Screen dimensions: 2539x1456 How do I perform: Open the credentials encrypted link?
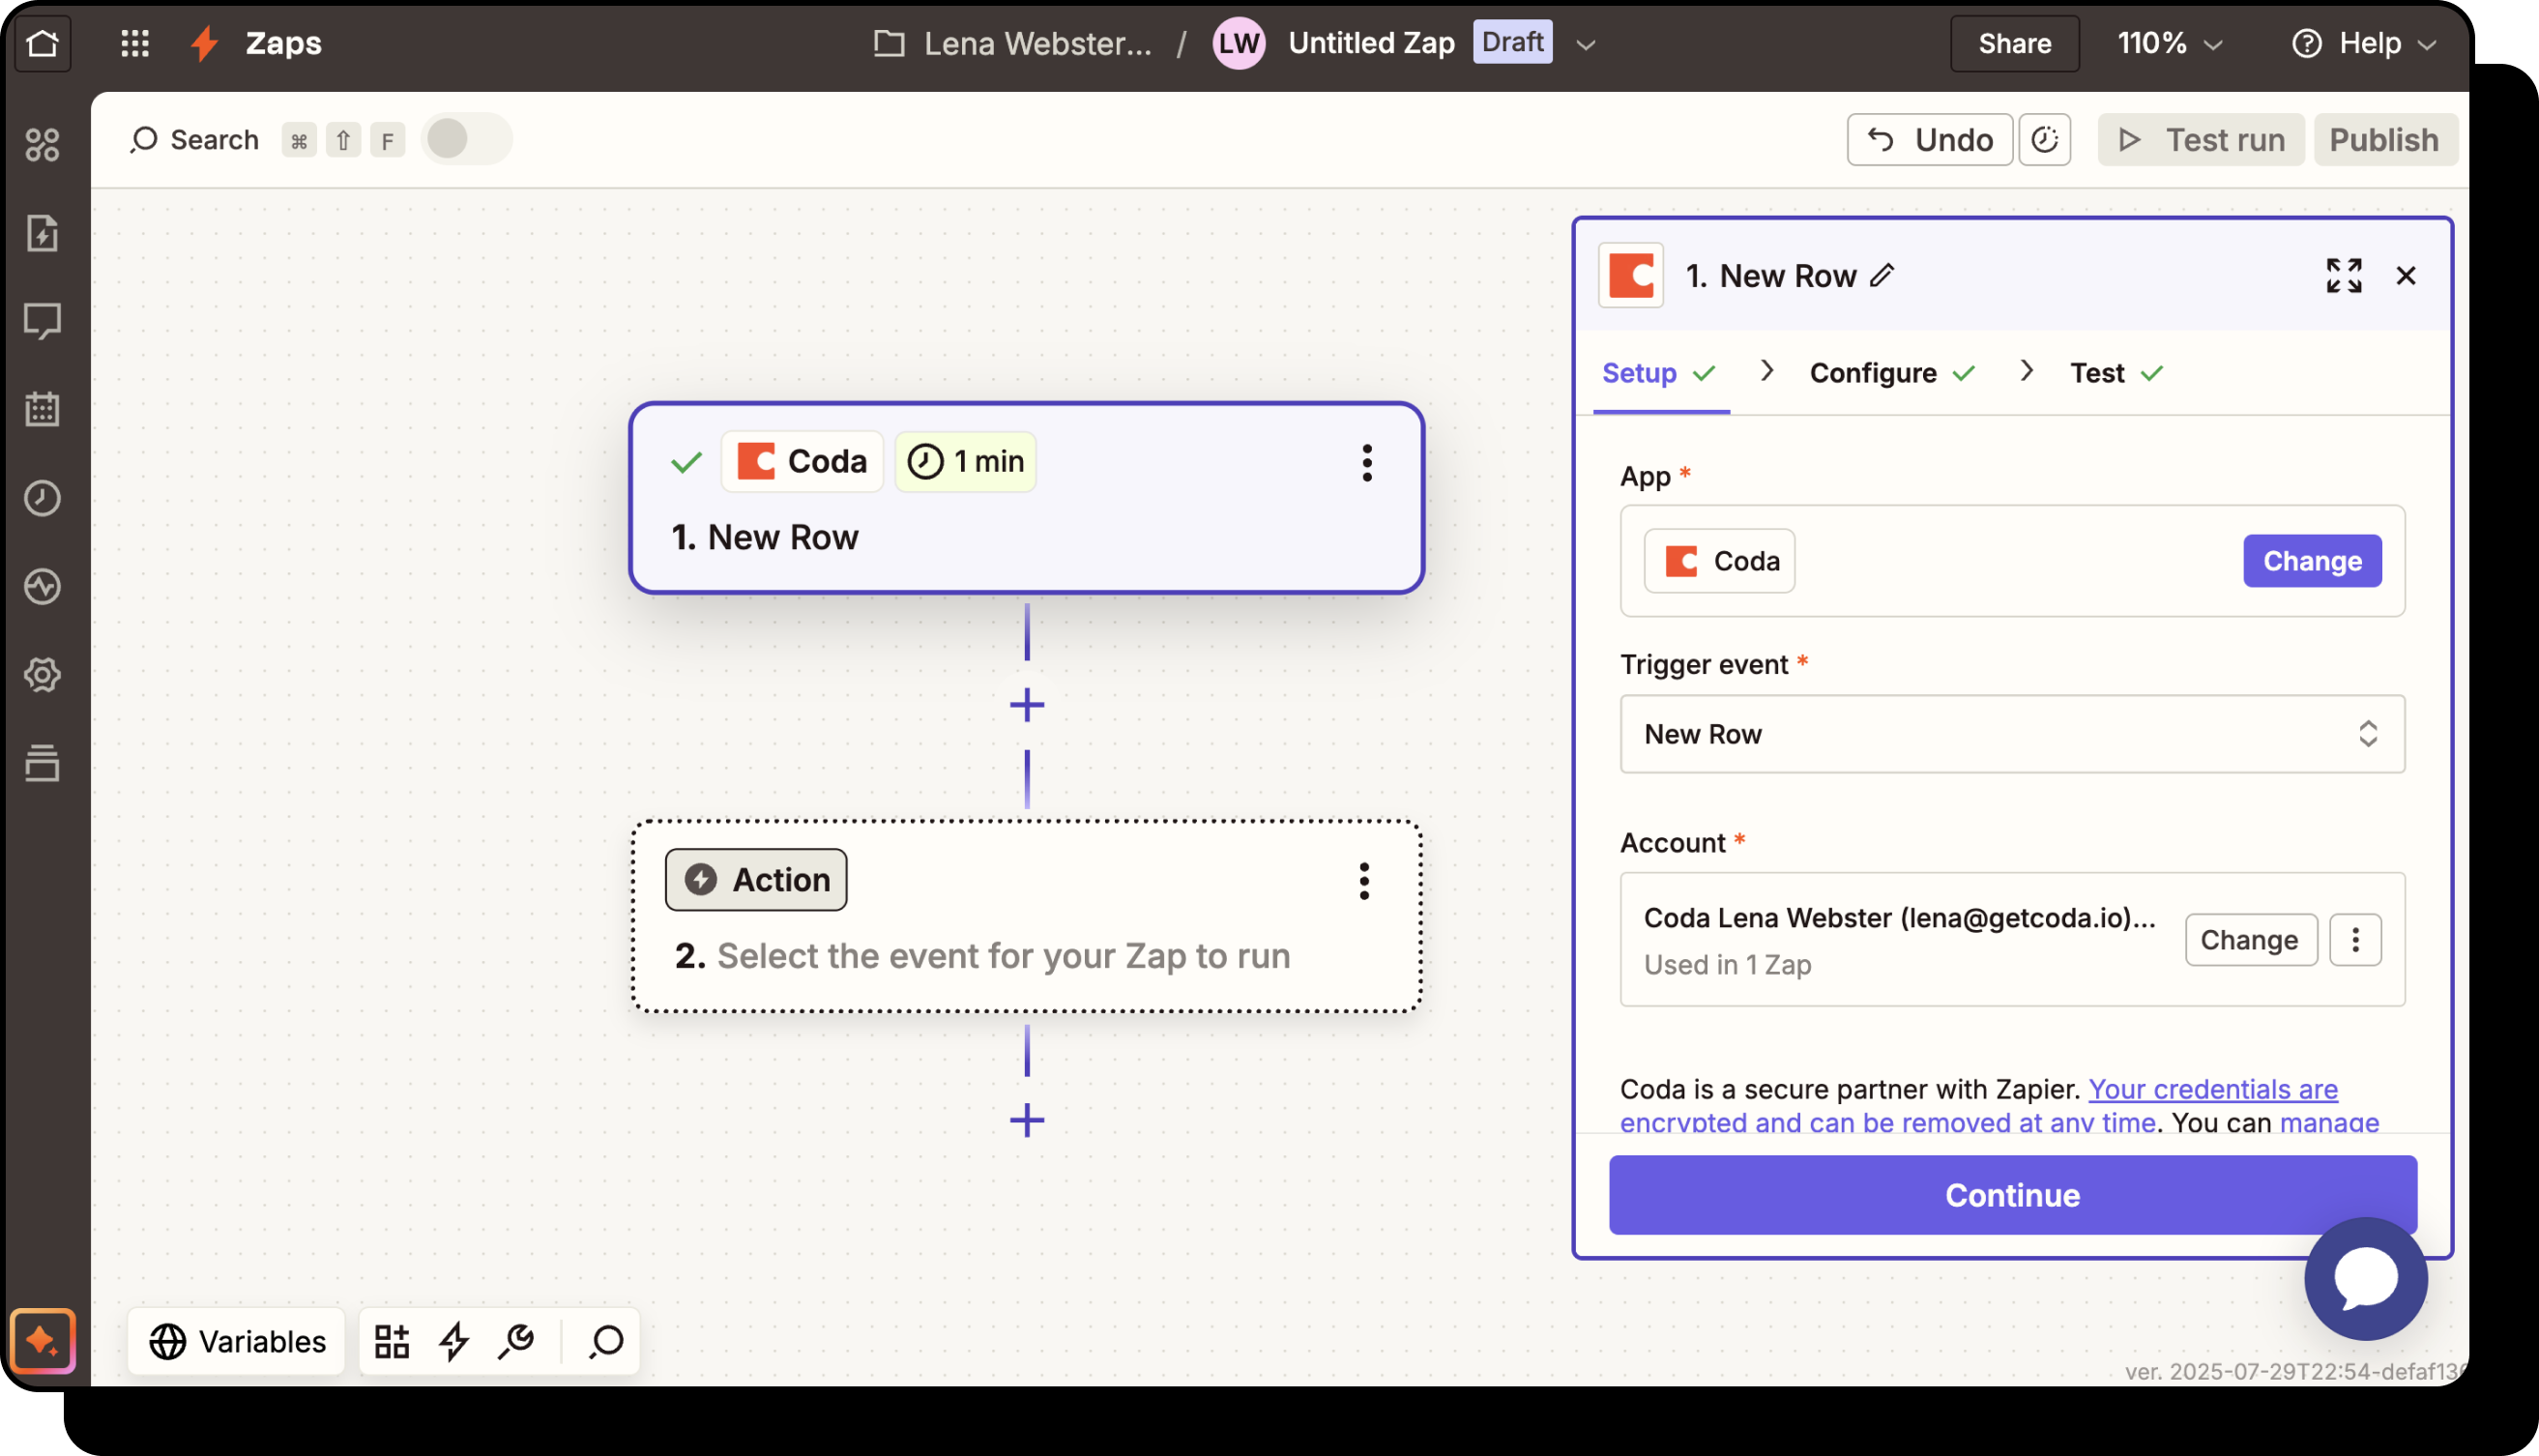pos(2212,1089)
